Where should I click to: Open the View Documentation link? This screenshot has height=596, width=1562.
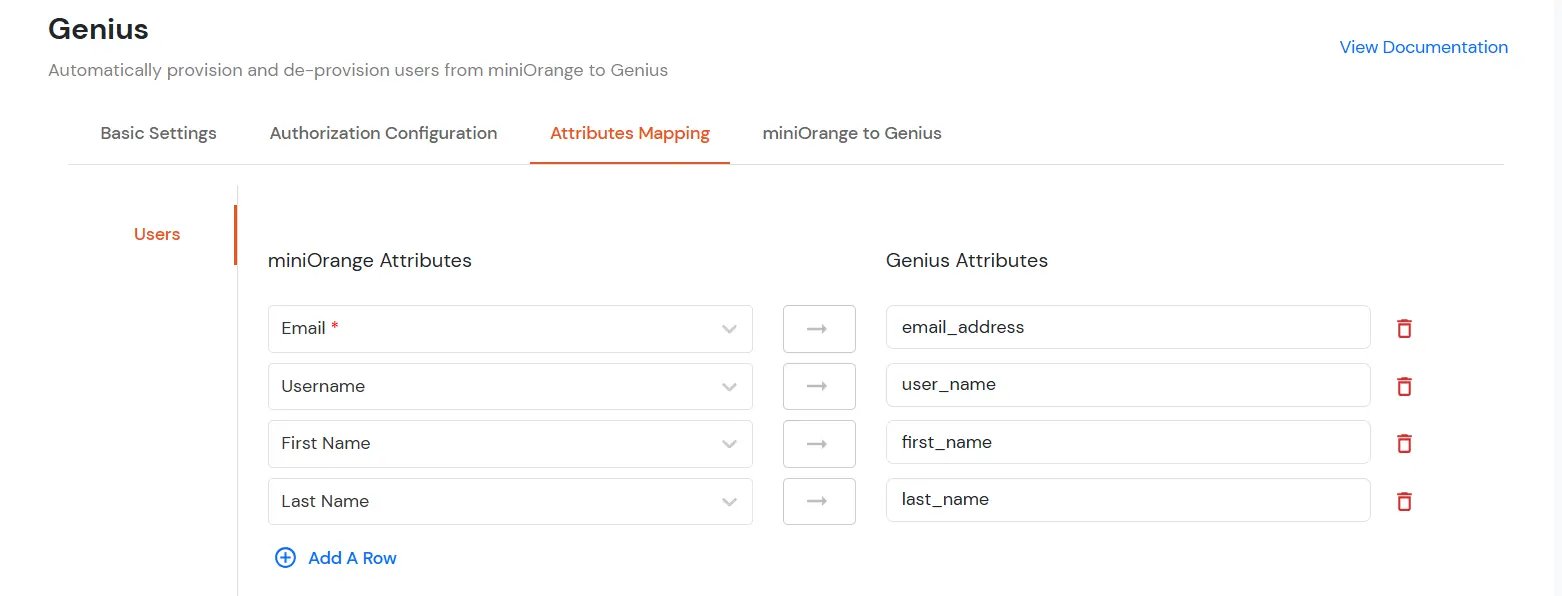1424,47
